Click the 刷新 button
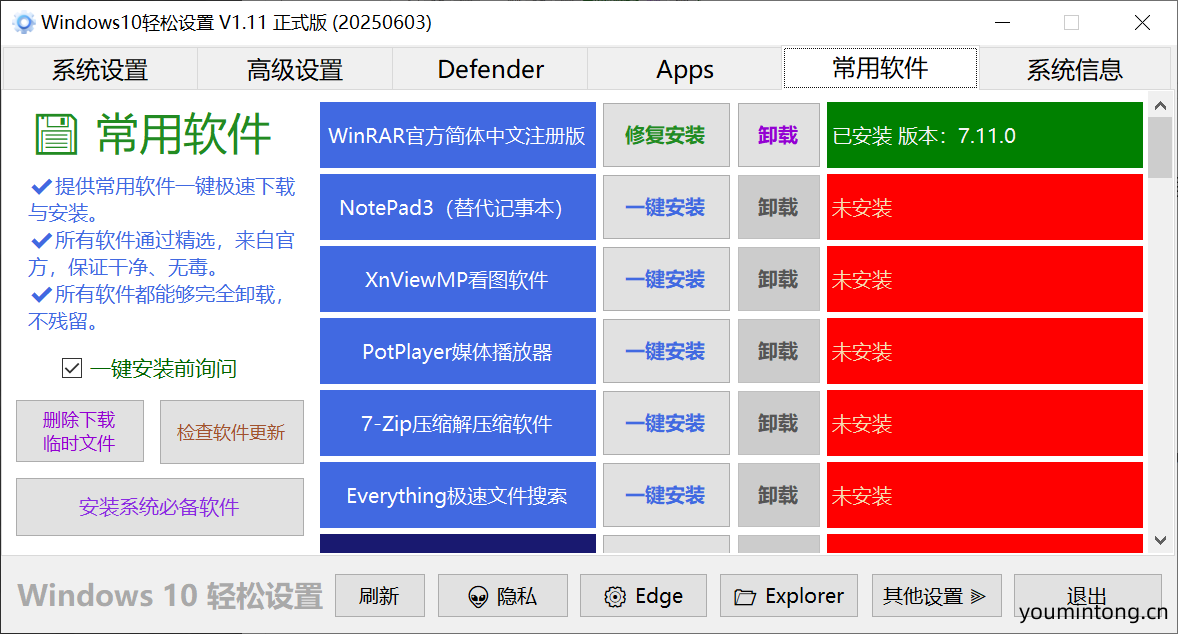This screenshot has width=1178, height=634. [x=379, y=596]
